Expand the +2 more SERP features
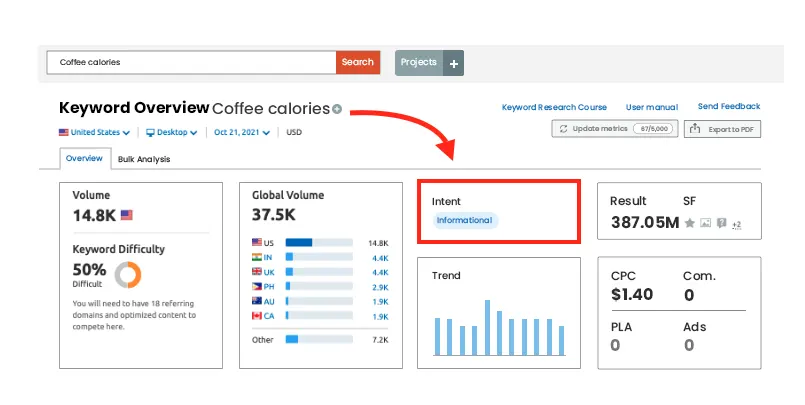 (x=737, y=225)
